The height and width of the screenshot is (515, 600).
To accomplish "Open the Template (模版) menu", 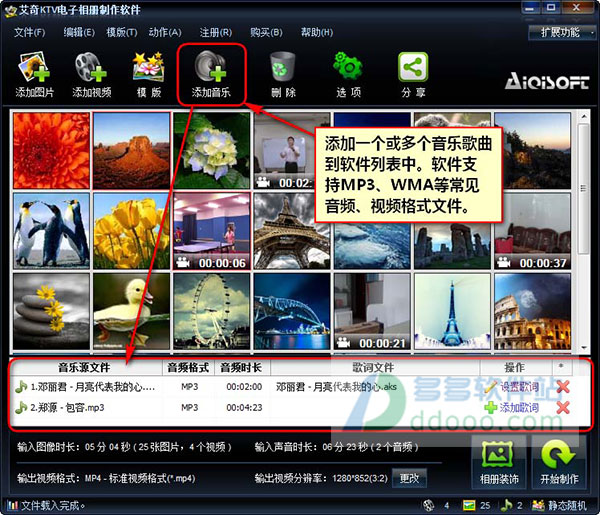I will click(122, 33).
